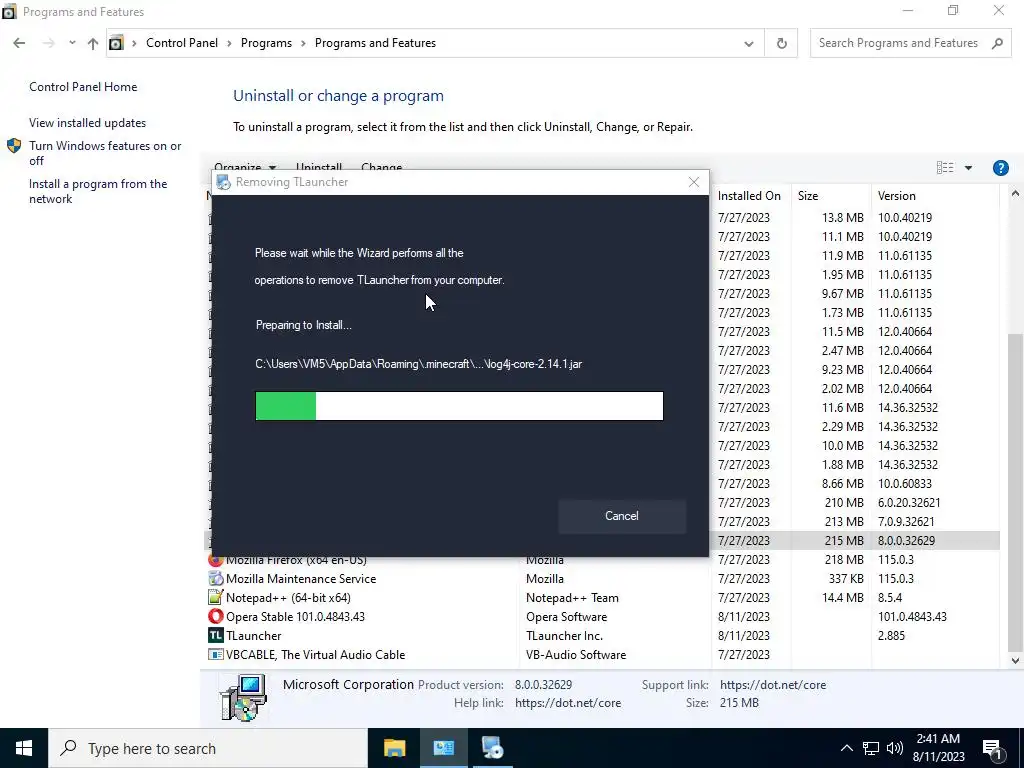Open the notification center icon
Screen dimensions: 1024x768
[993, 749]
